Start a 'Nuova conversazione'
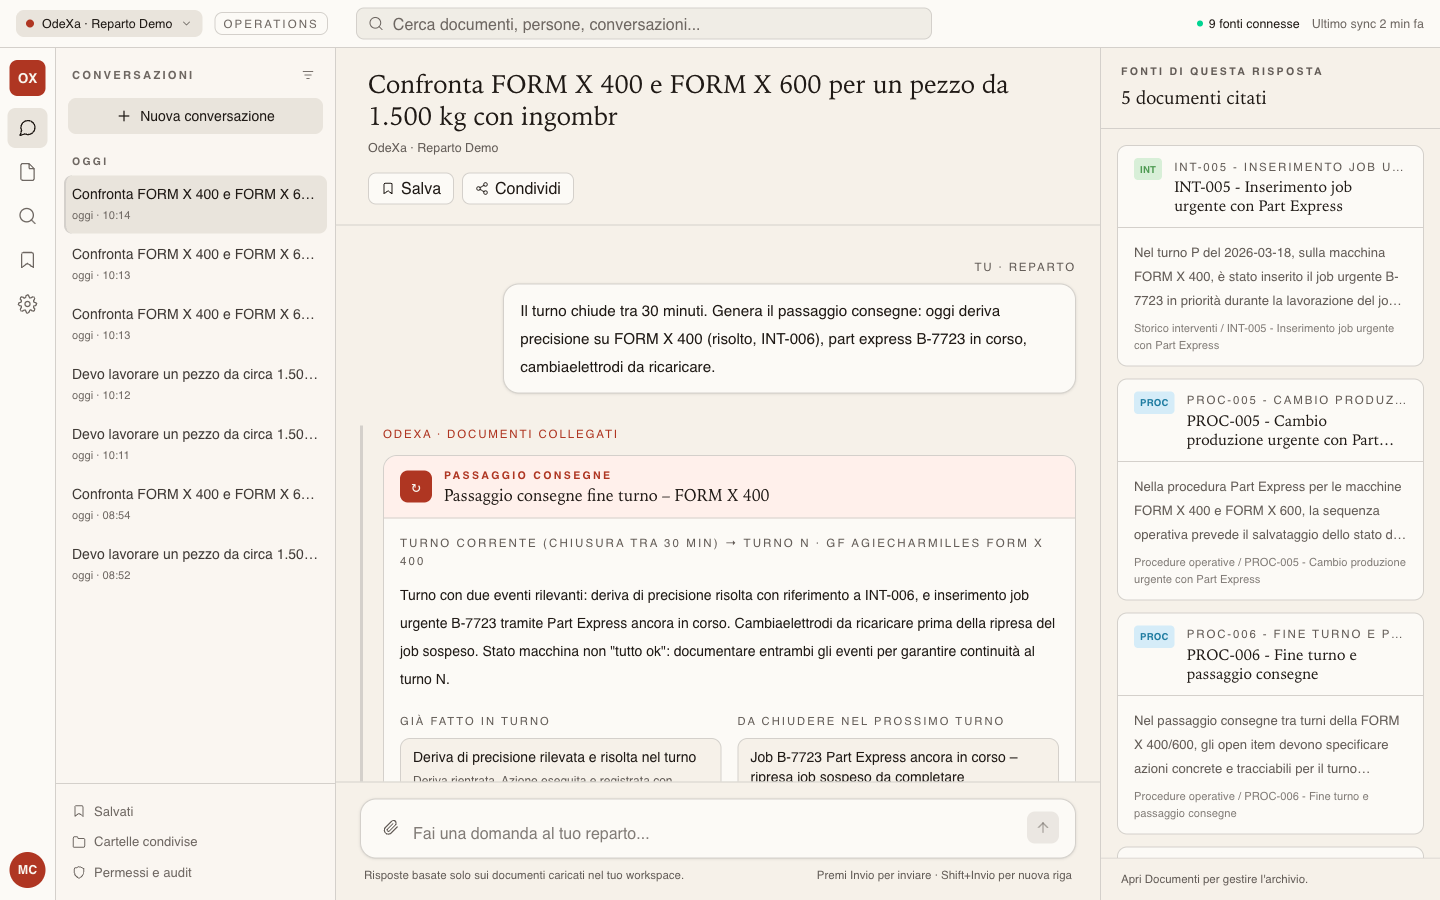The height and width of the screenshot is (900, 1440). point(195,116)
